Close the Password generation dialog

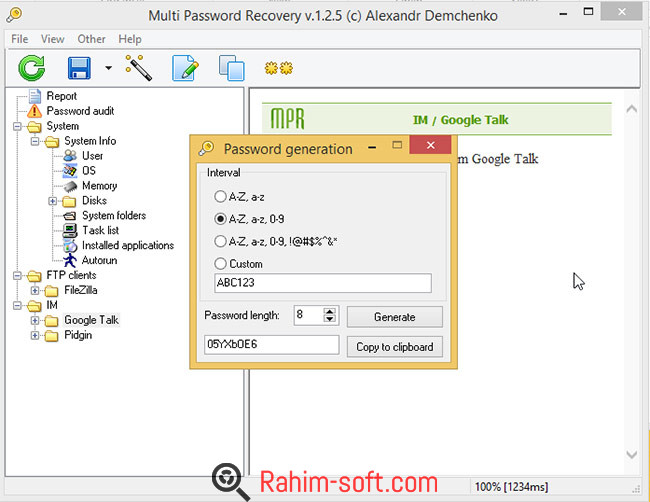click(x=430, y=145)
